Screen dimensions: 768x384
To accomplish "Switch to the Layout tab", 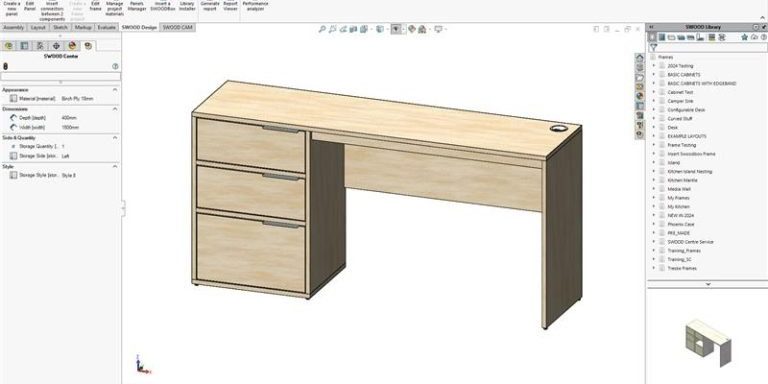I will coord(38,27).
